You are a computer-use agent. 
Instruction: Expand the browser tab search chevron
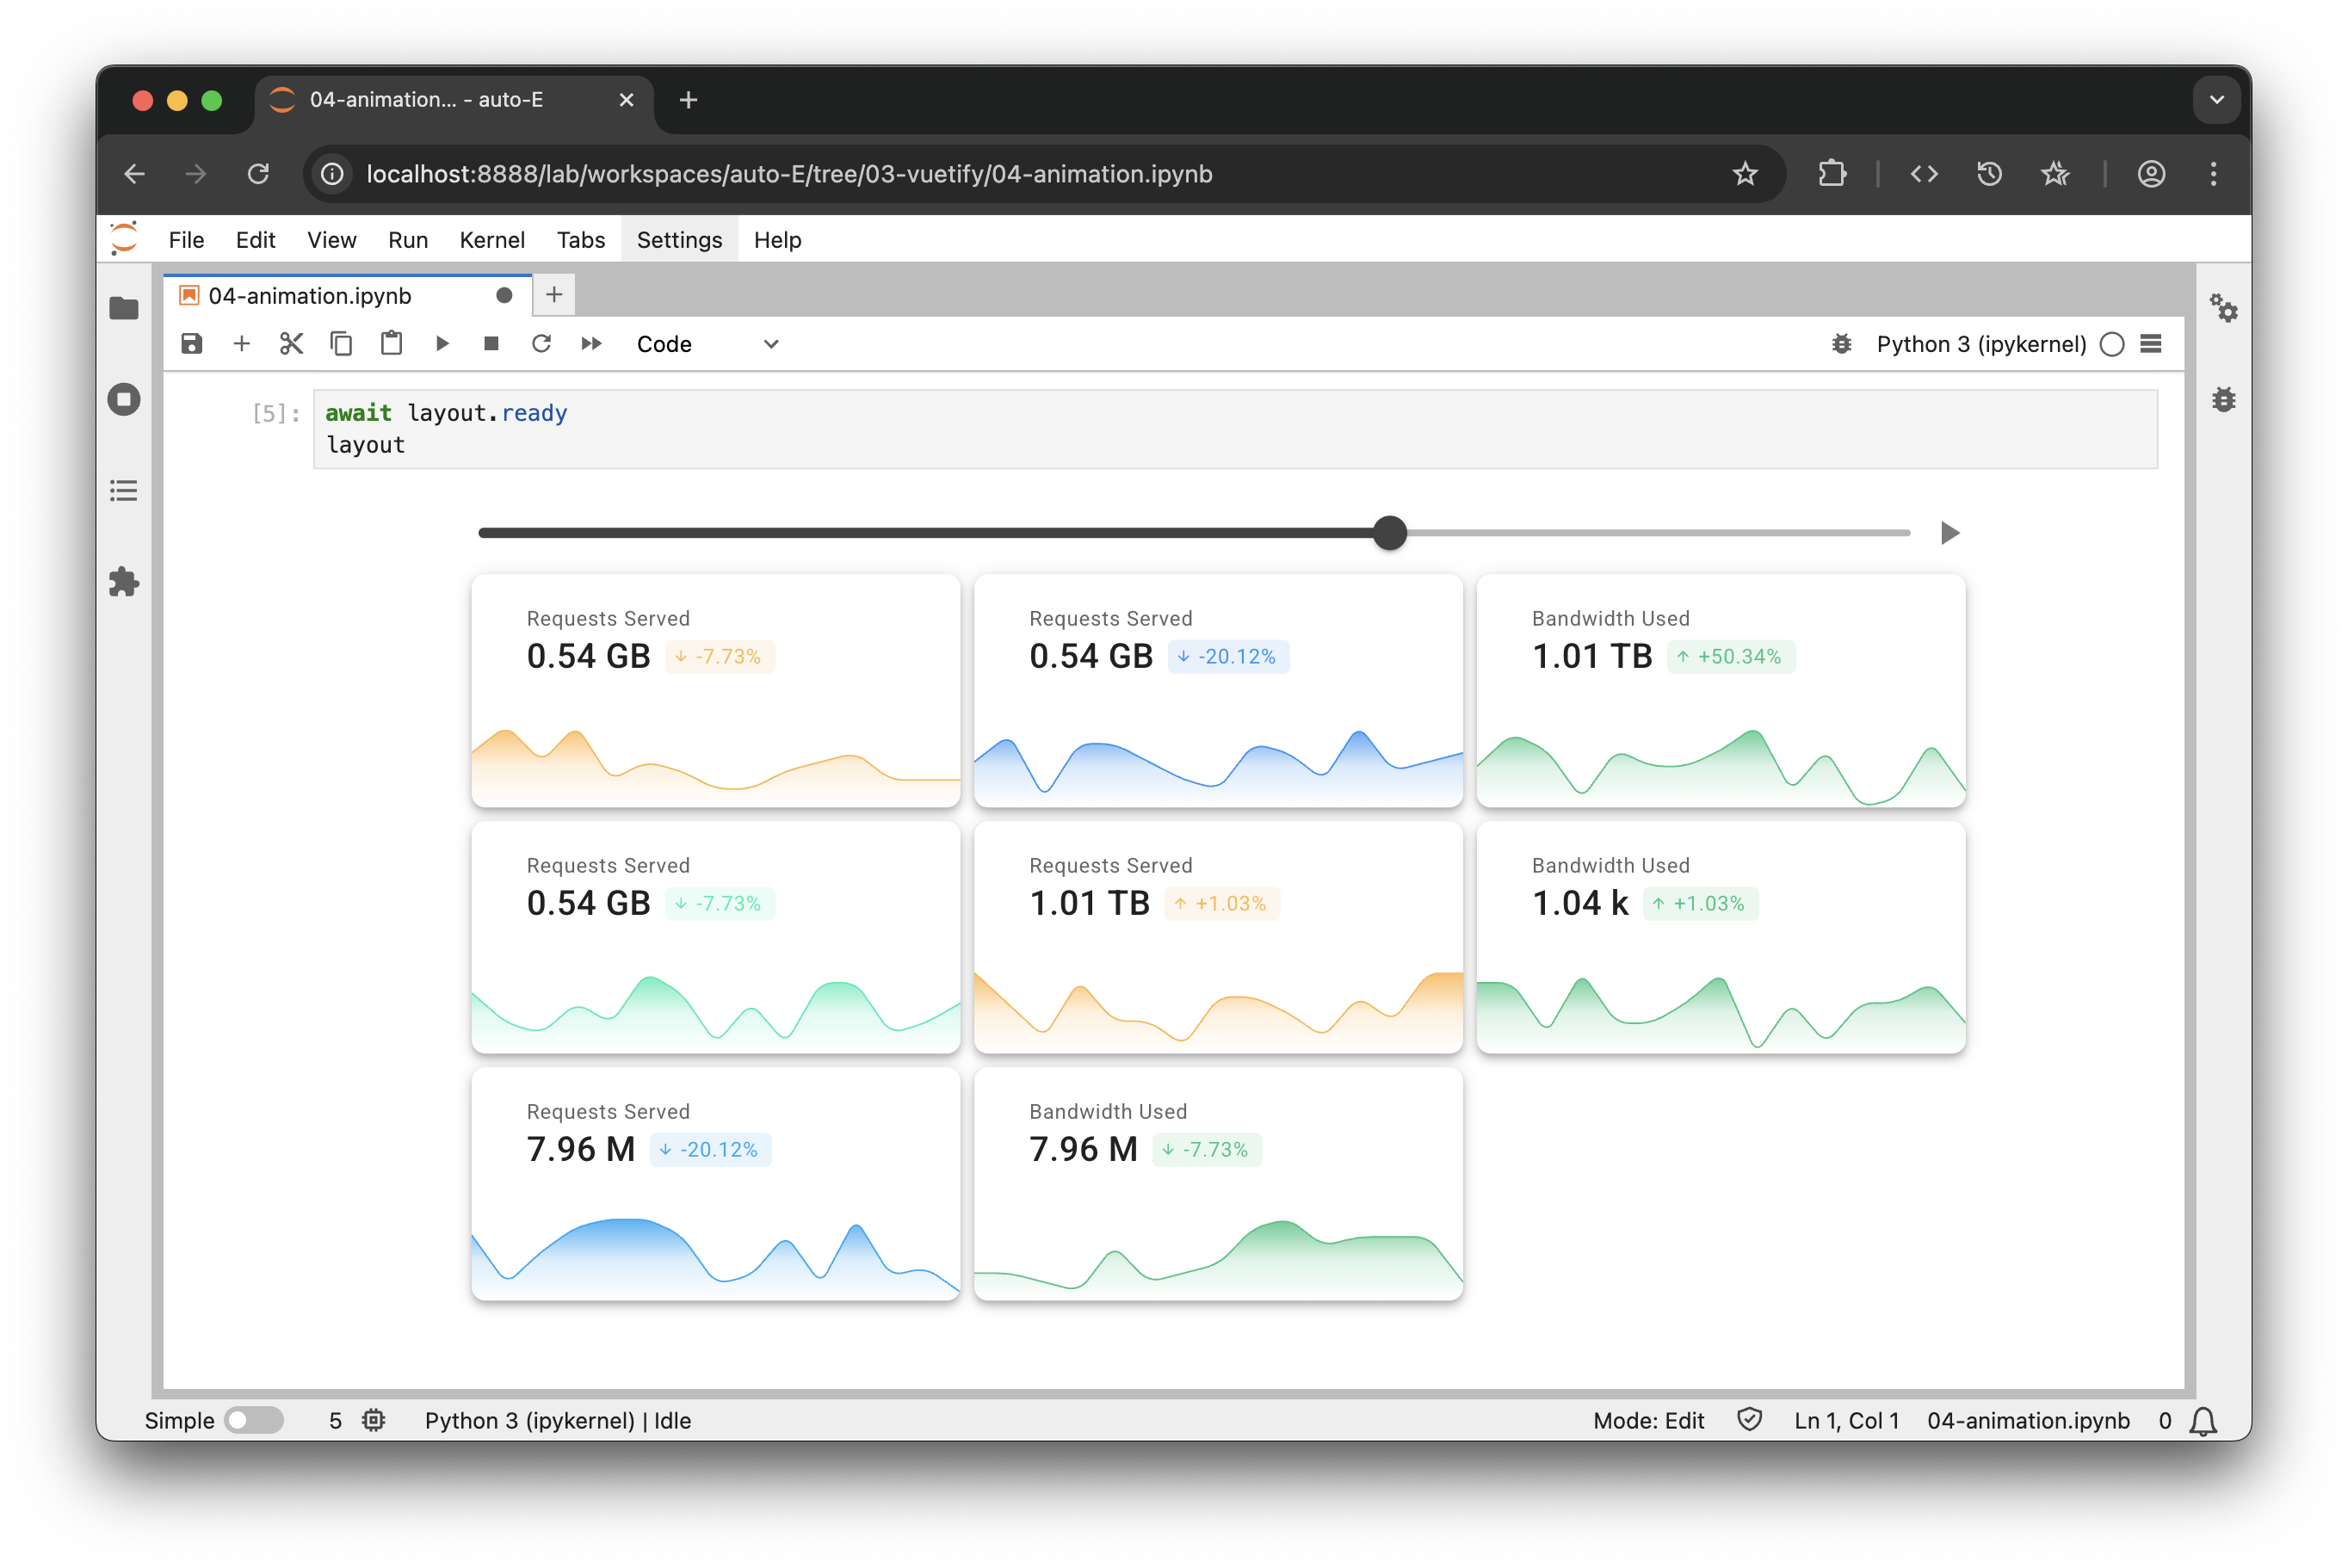coord(2216,100)
